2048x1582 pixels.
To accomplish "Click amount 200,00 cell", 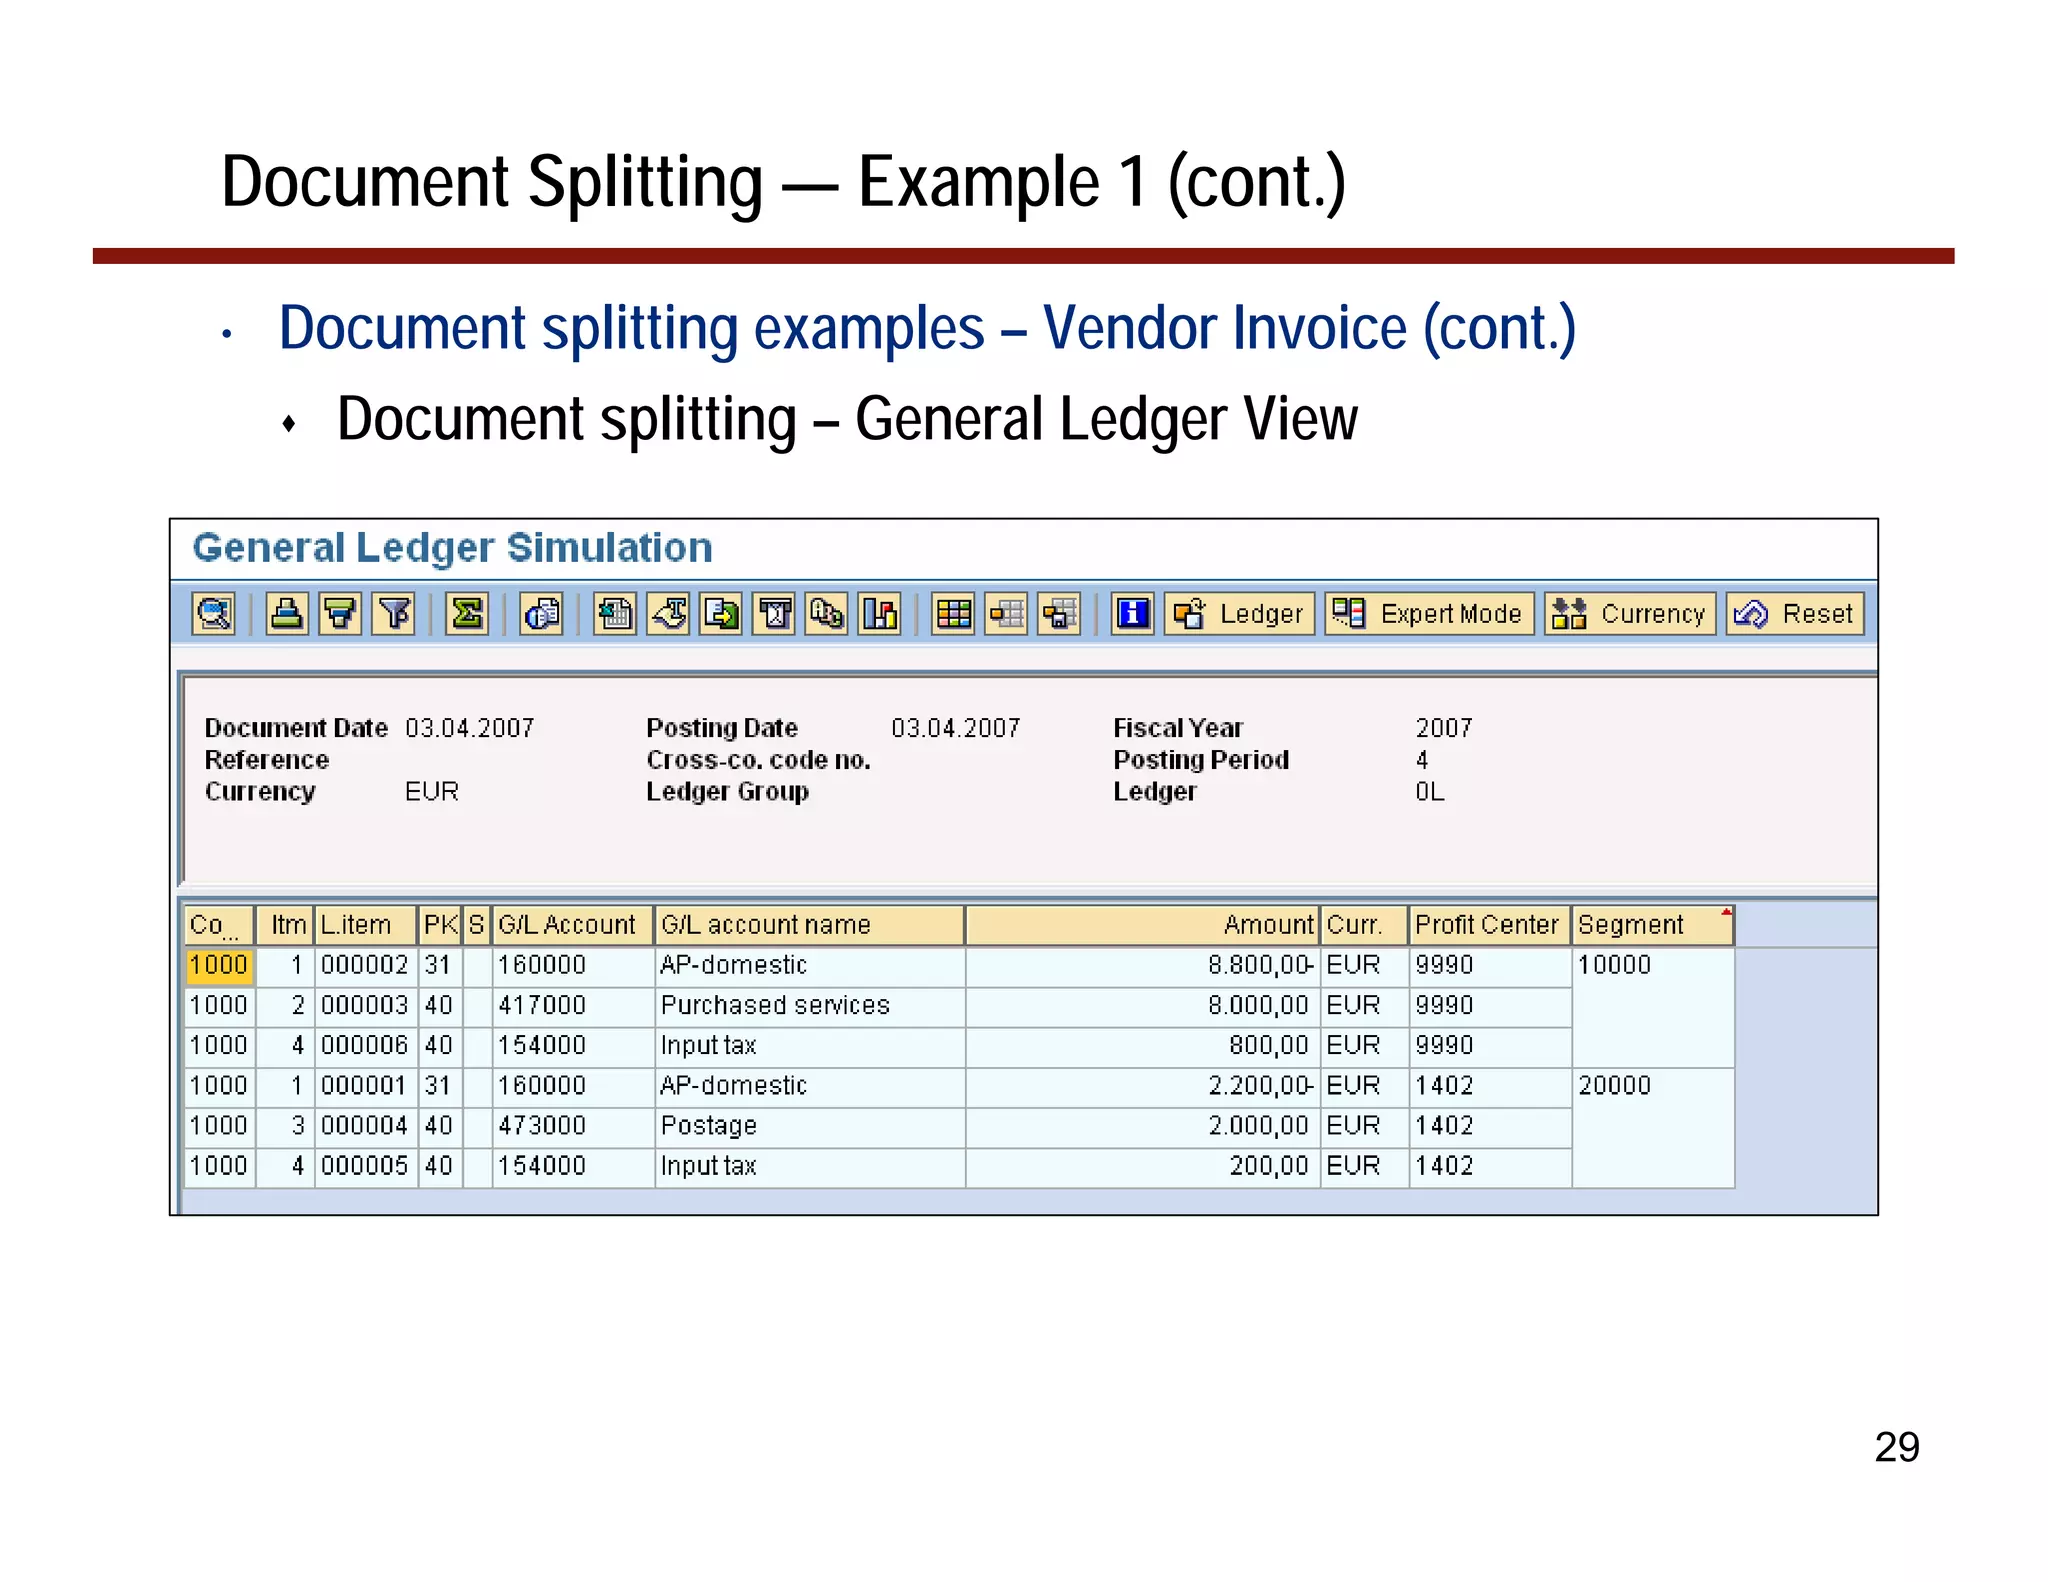I will (x=1142, y=1166).
